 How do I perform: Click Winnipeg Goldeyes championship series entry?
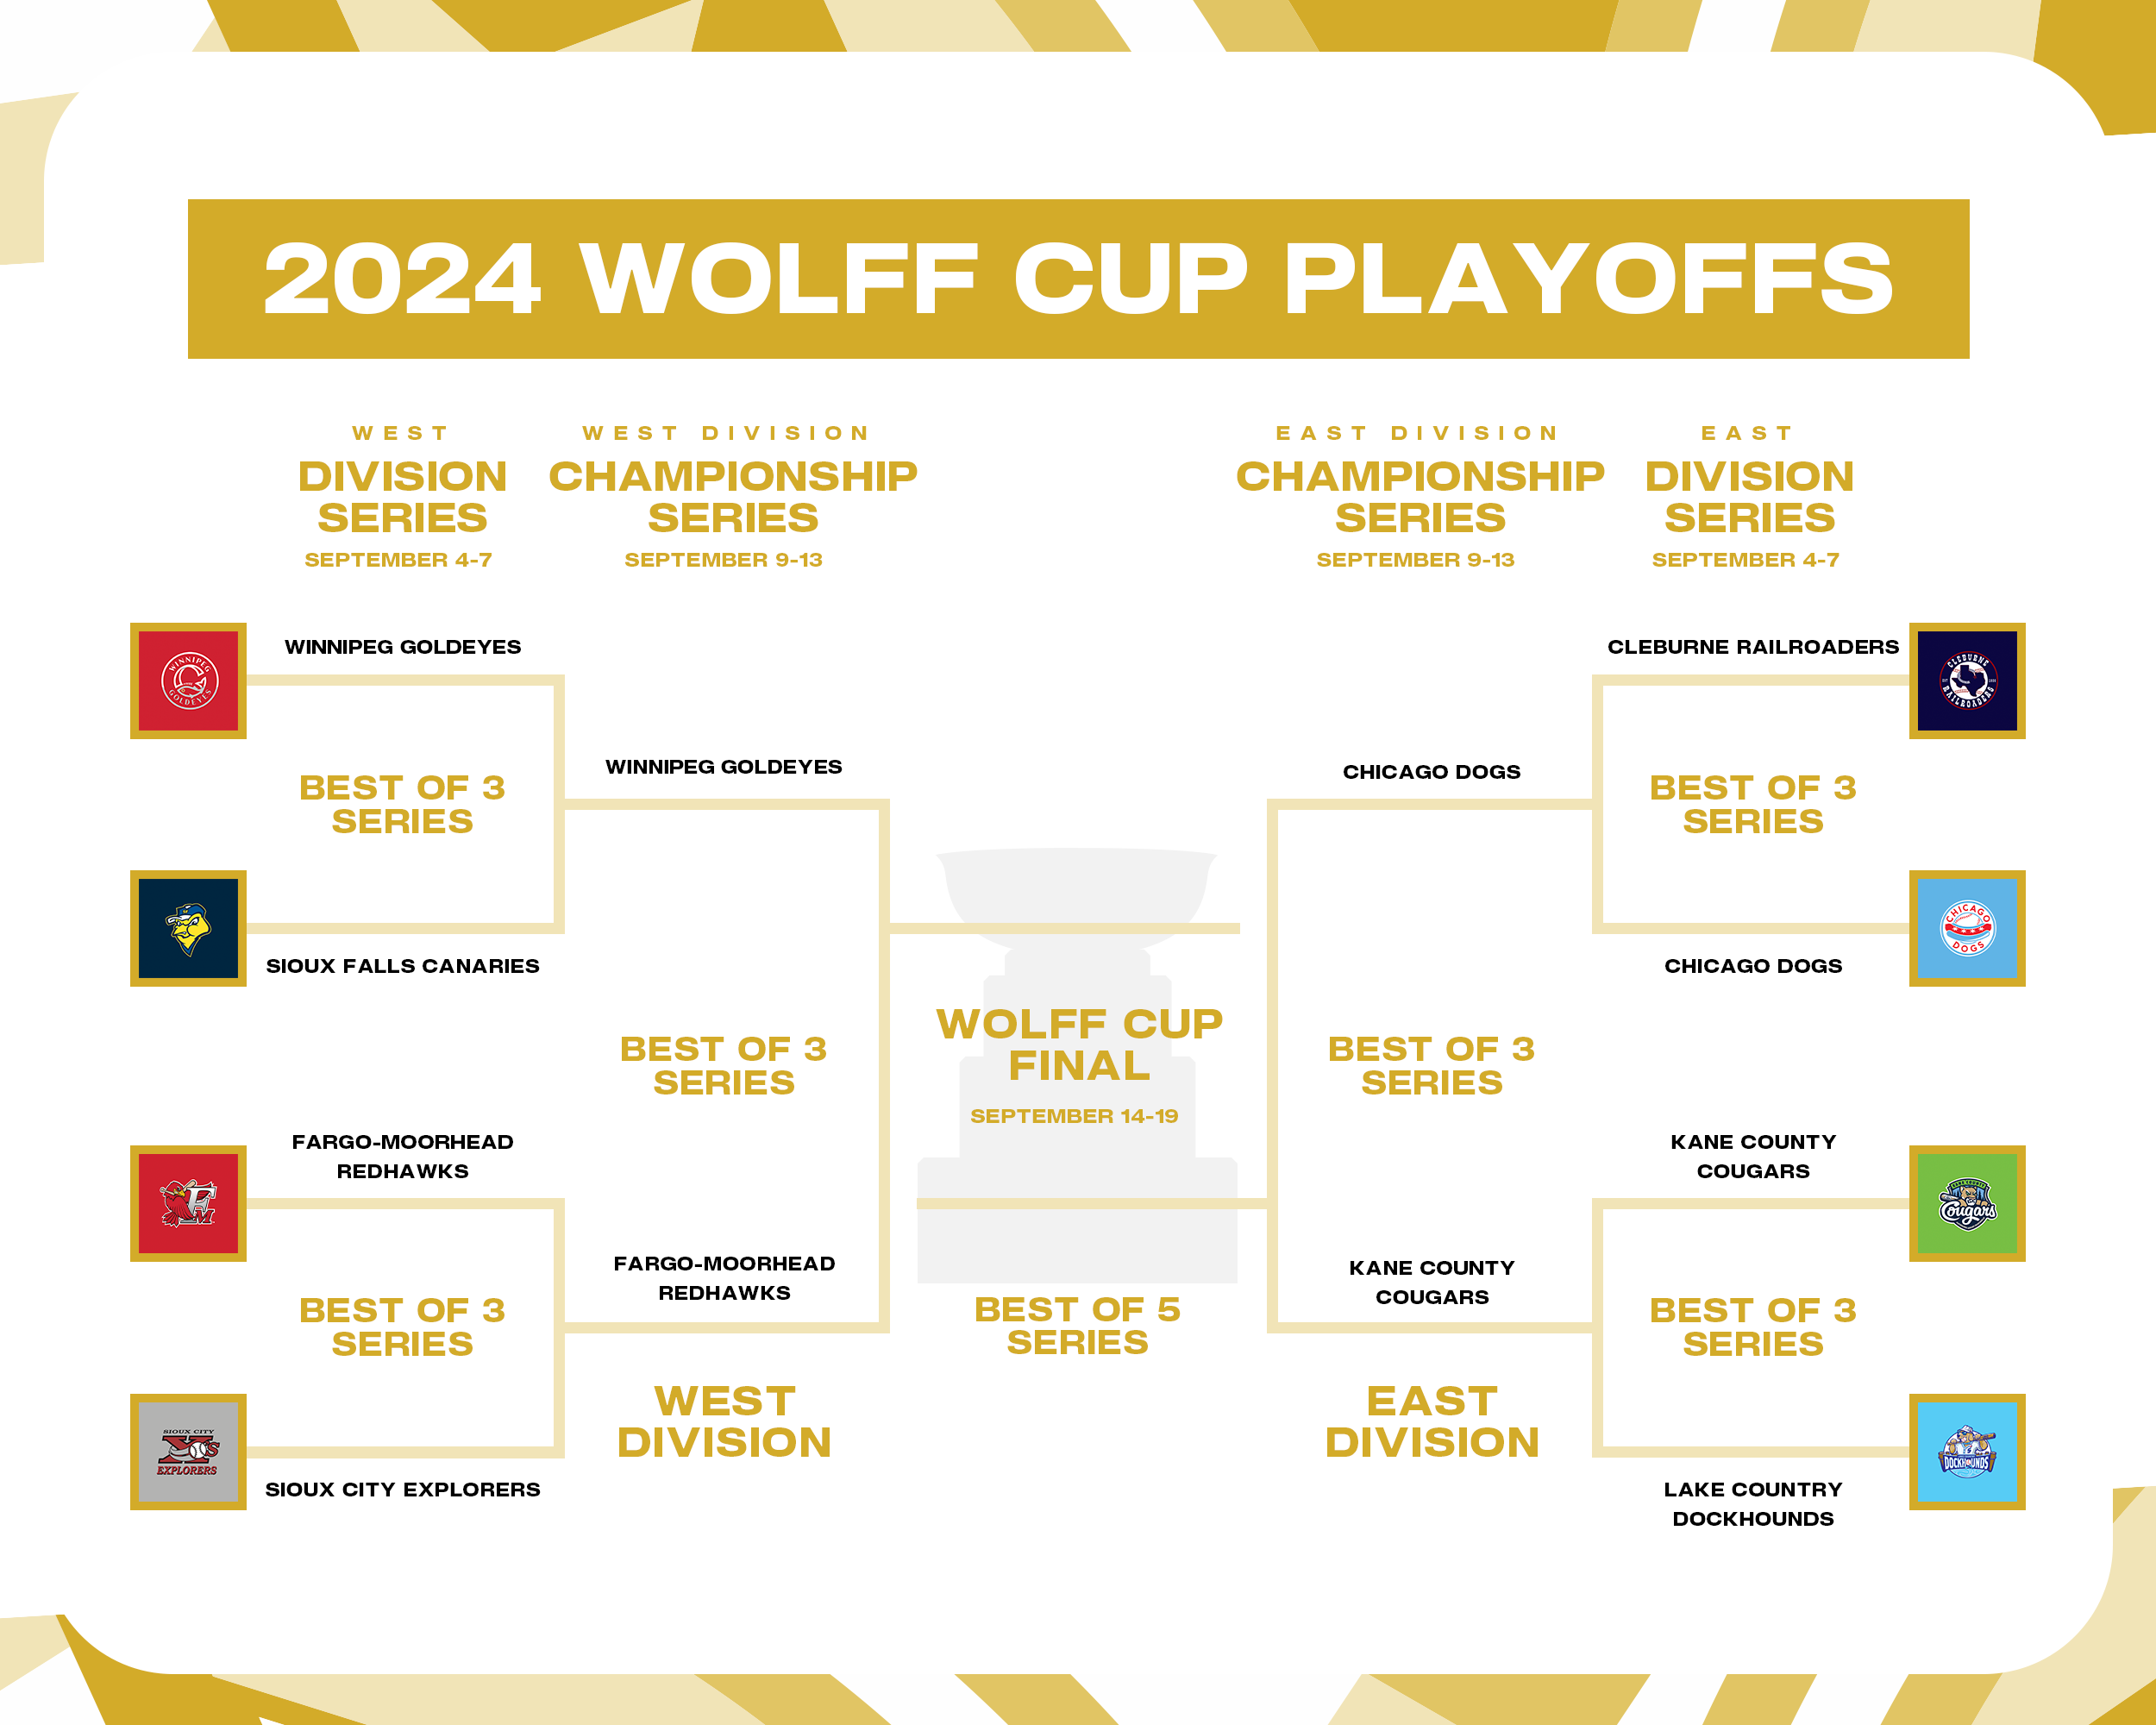(723, 767)
